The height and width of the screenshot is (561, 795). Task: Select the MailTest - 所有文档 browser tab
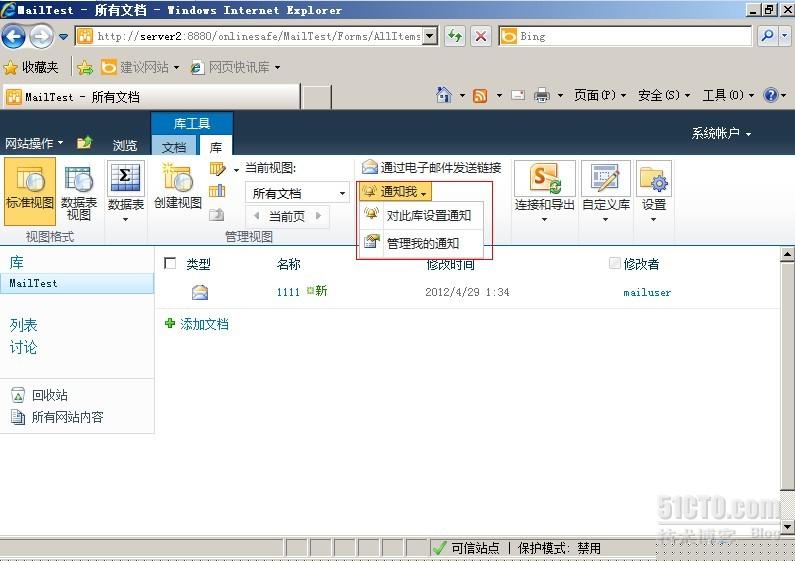click(x=152, y=96)
